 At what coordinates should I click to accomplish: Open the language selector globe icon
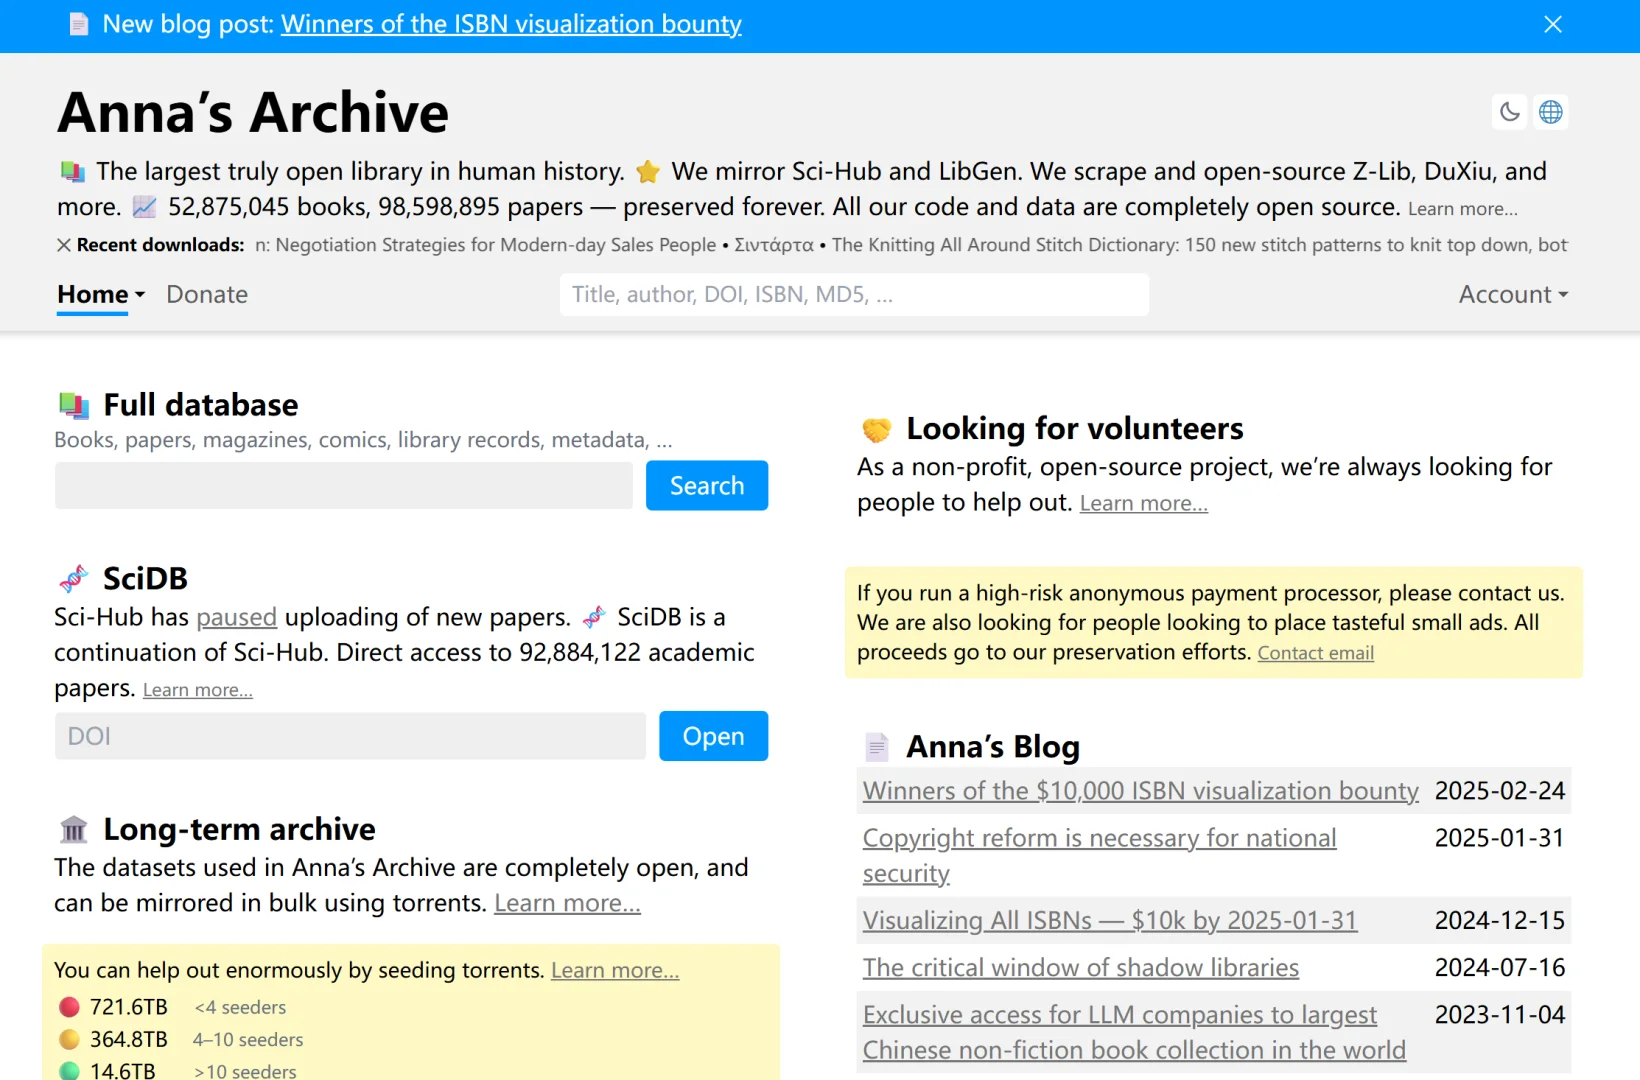click(x=1551, y=112)
